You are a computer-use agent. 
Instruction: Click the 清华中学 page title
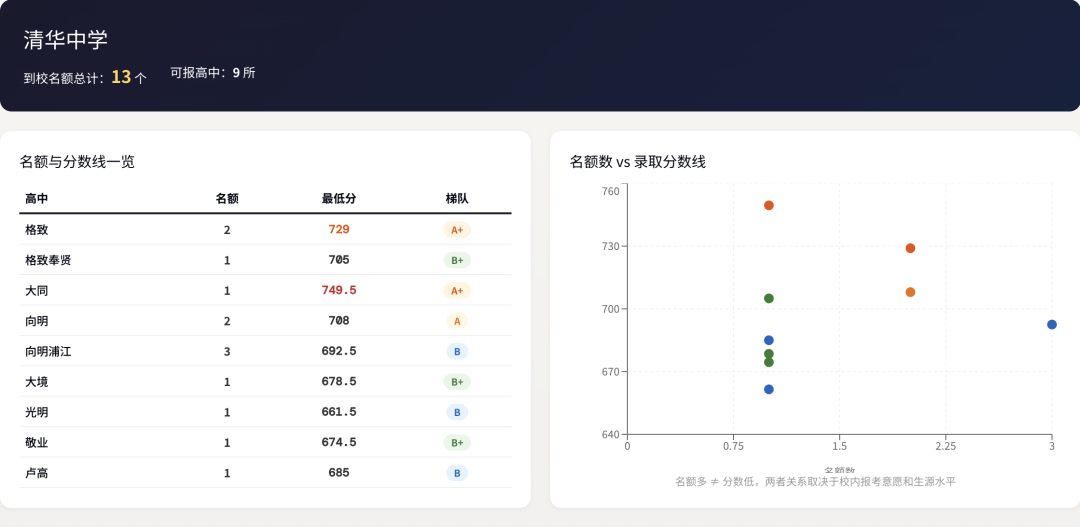[x=66, y=40]
